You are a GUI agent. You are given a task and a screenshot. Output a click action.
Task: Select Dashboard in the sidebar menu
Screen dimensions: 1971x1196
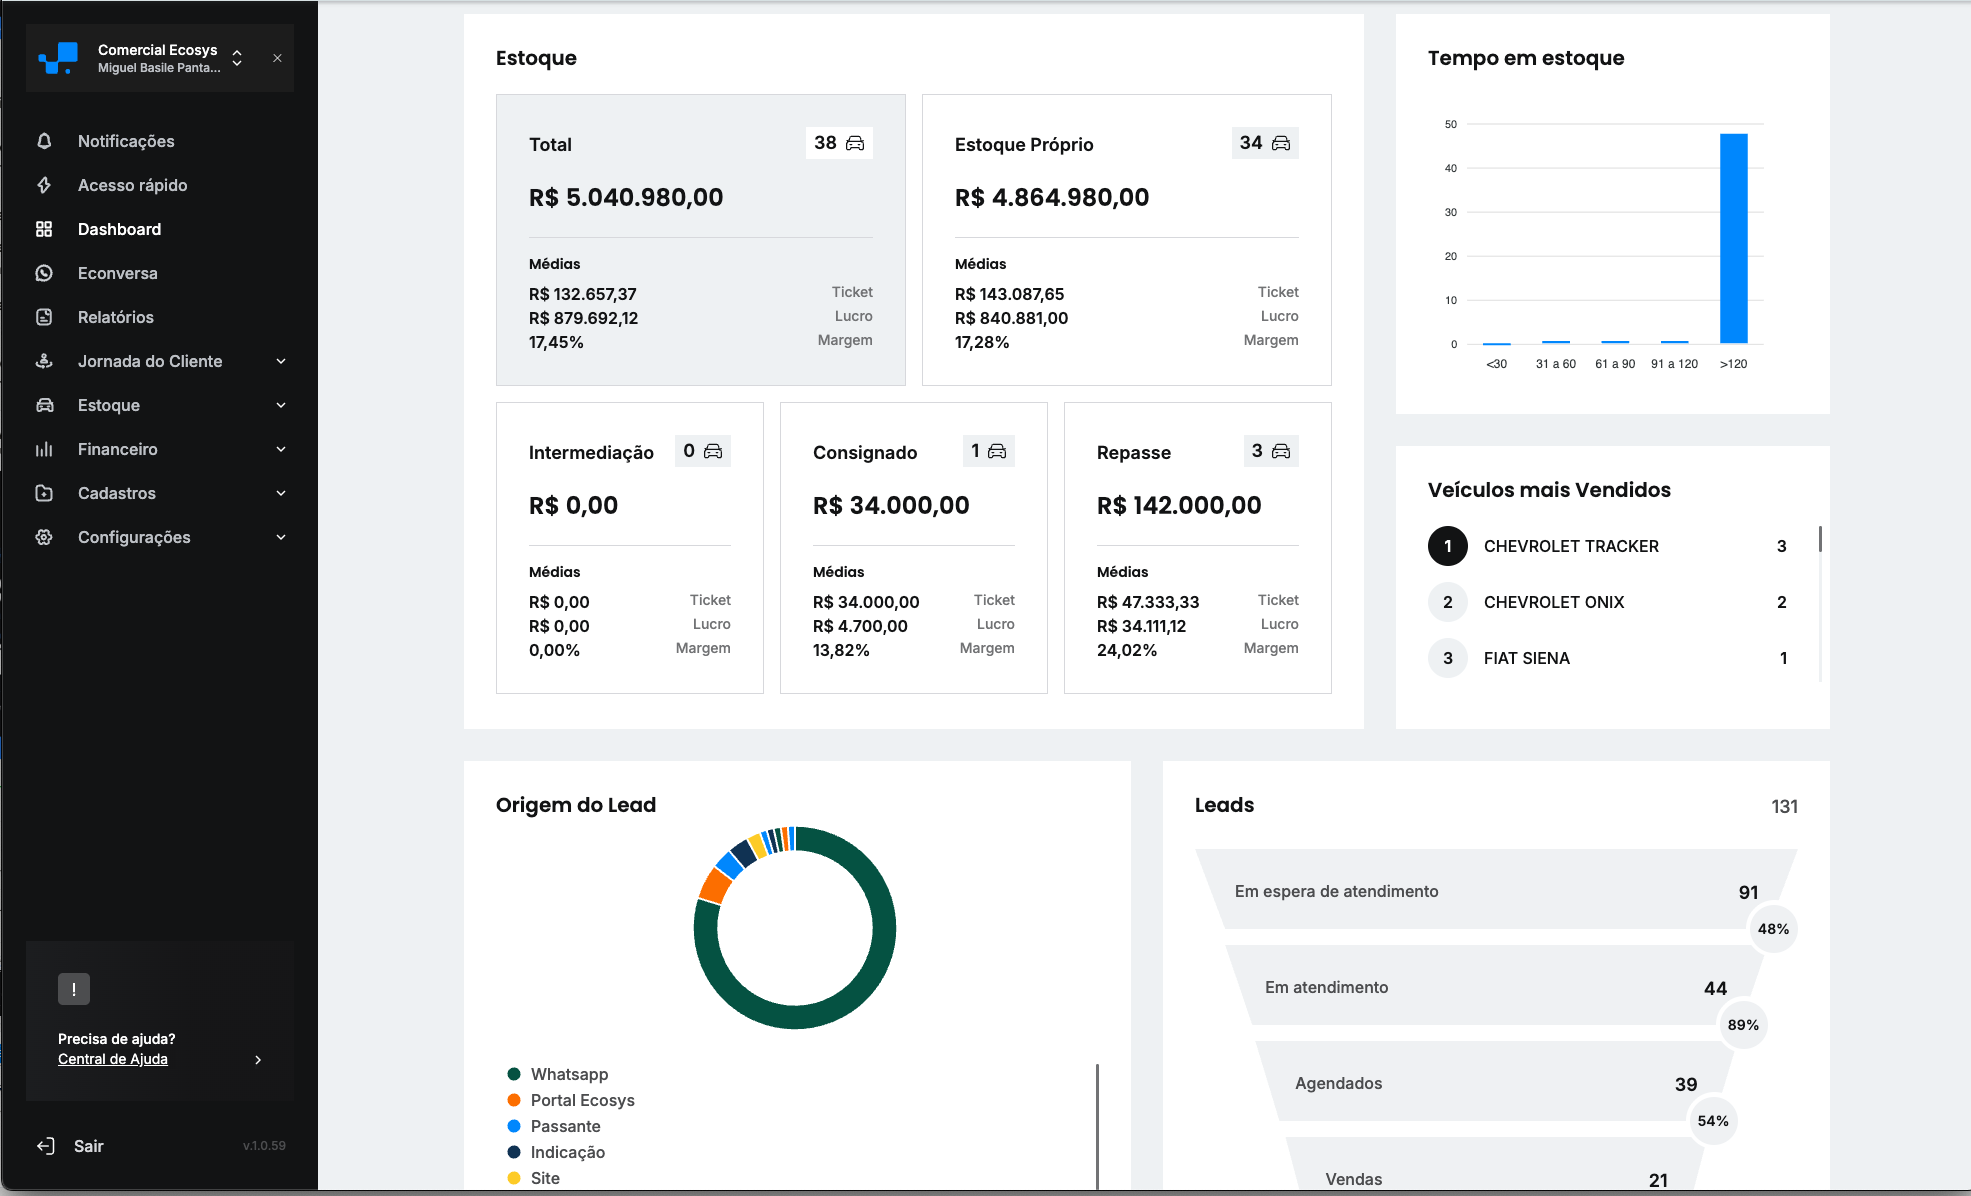pyautogui.click(x=119, y=229)
